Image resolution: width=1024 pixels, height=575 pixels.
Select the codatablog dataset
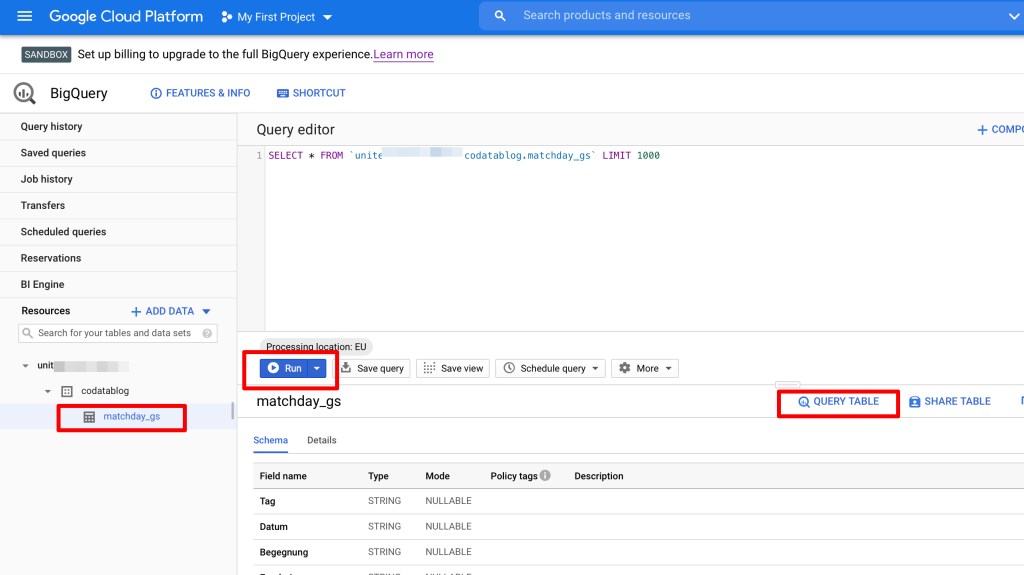pyautogui.click(x=104, y=391)
